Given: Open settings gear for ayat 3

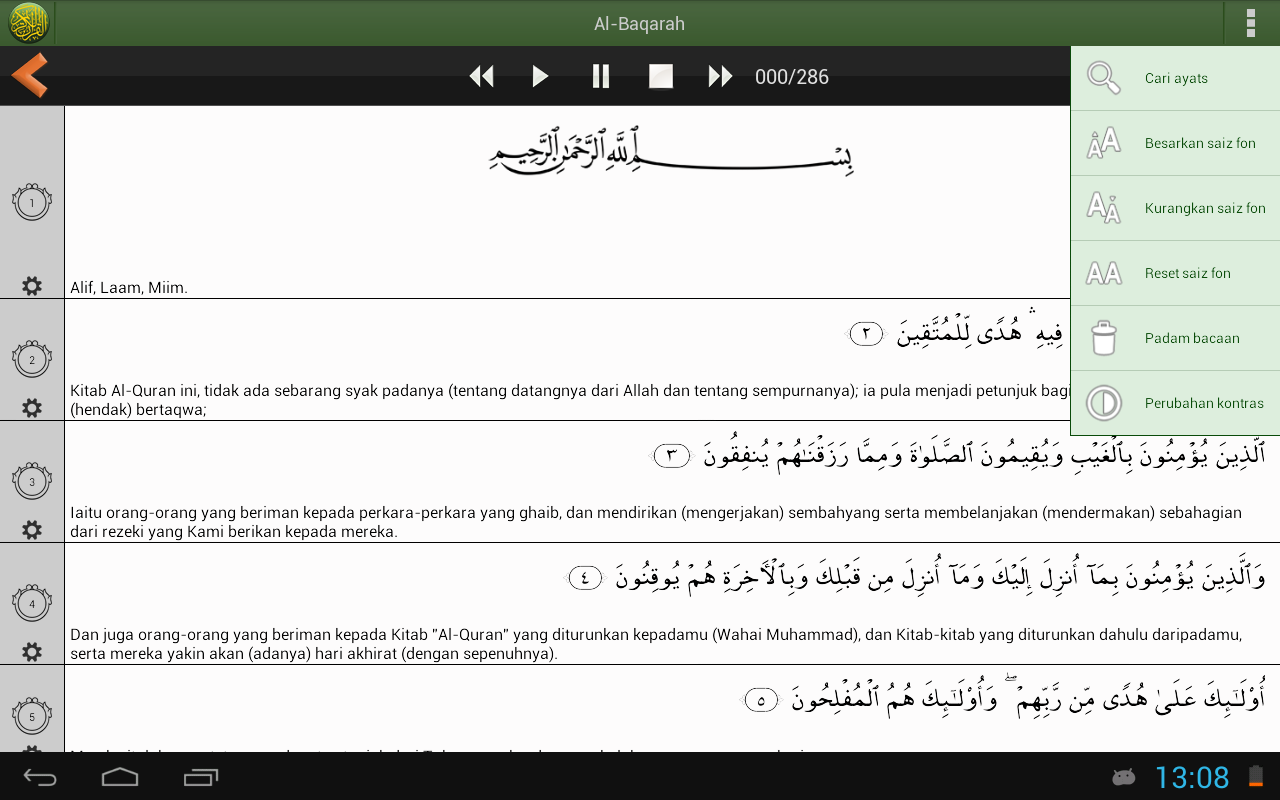Looking at the screenshot, I should click(32, 530).
